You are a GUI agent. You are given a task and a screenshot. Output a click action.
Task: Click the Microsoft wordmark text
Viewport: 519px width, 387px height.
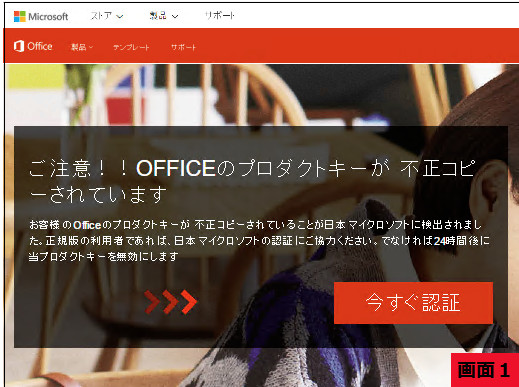(48, 17)
